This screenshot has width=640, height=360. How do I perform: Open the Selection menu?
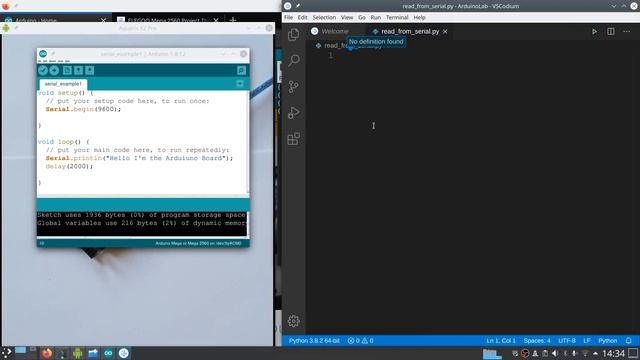click(324, 18)
